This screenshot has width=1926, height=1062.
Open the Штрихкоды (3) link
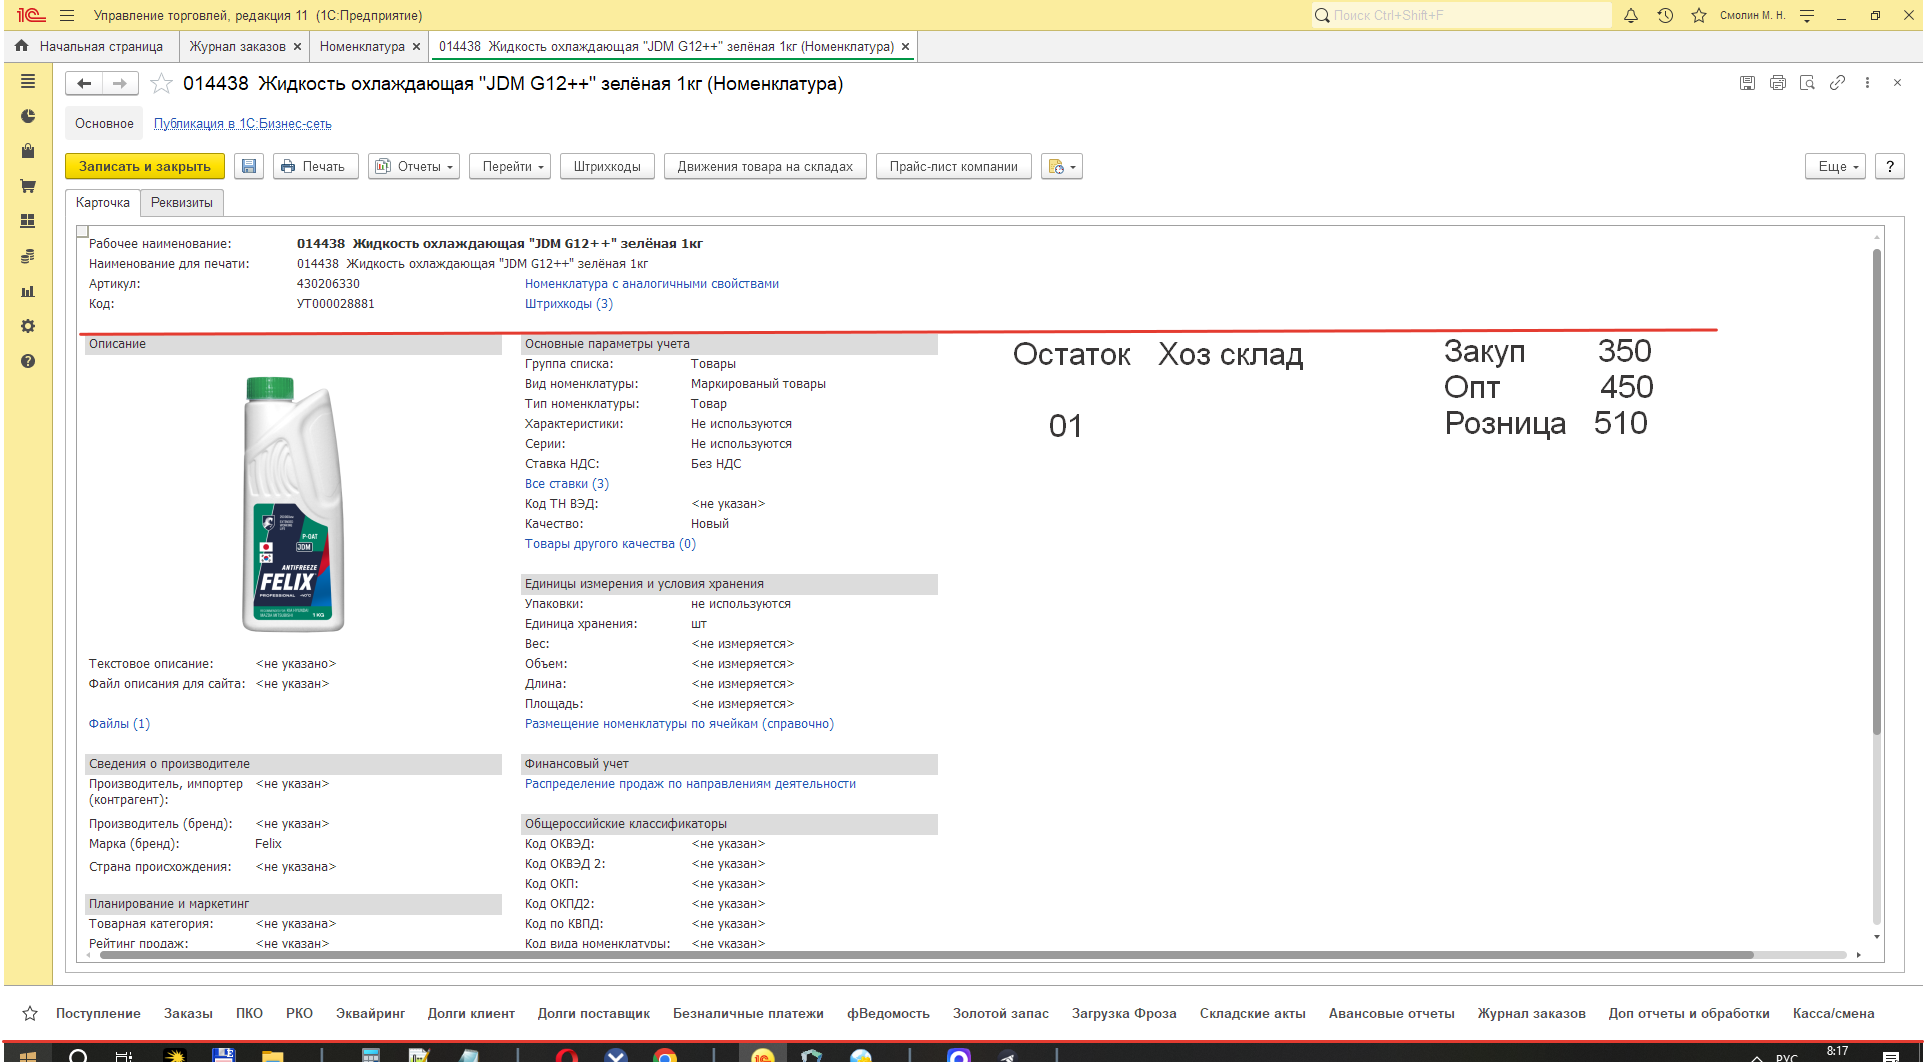click(x=568, y=304)
